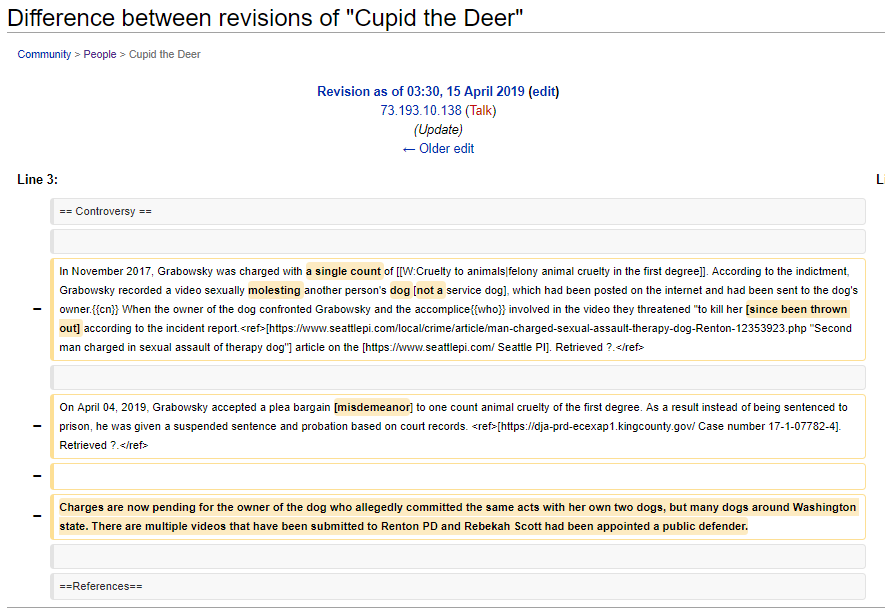Click highlighted text '[not a' in diff
885x608 pixels.
click(x=429, y=290)
